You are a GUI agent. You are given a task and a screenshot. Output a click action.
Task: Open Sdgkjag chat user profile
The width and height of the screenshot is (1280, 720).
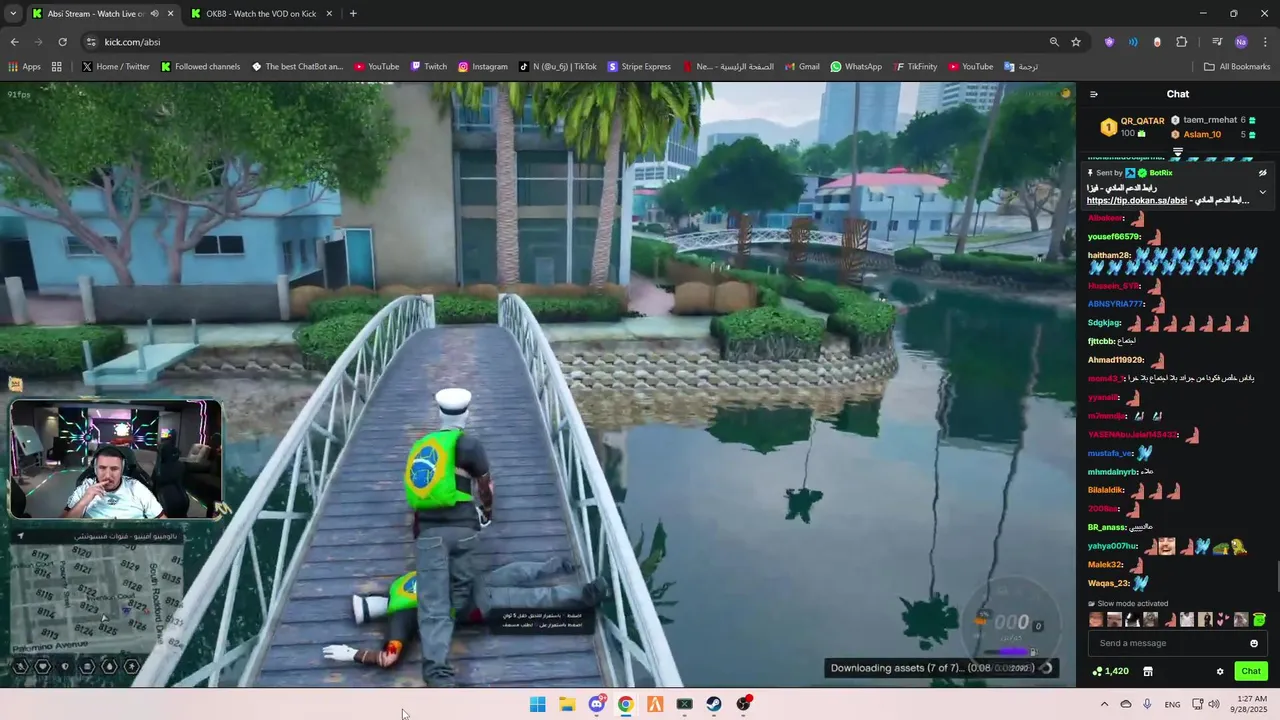pyautogui.click(x=1104, y=323)
